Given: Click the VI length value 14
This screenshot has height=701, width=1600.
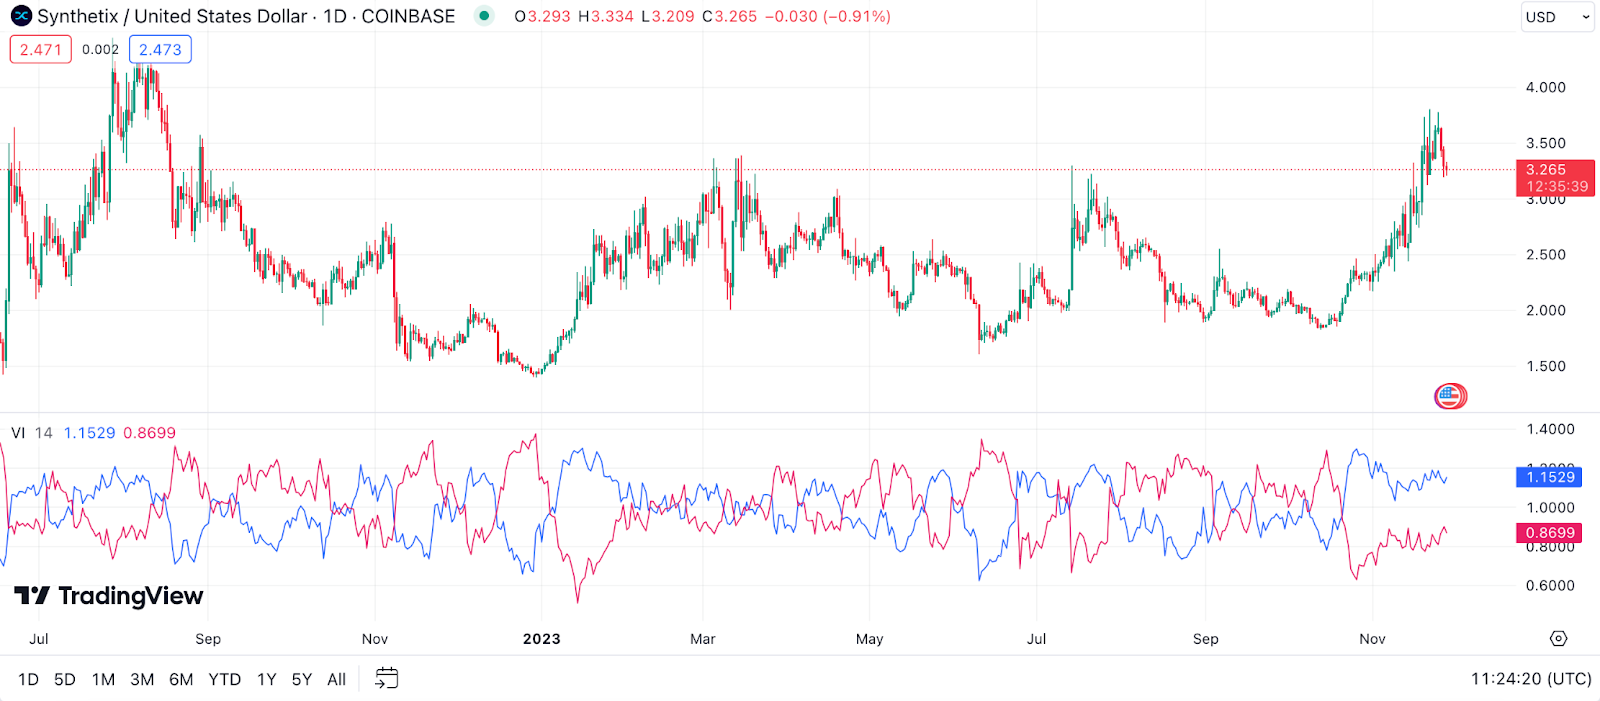Looking at the screenshot, I should (x=44, y=433).
